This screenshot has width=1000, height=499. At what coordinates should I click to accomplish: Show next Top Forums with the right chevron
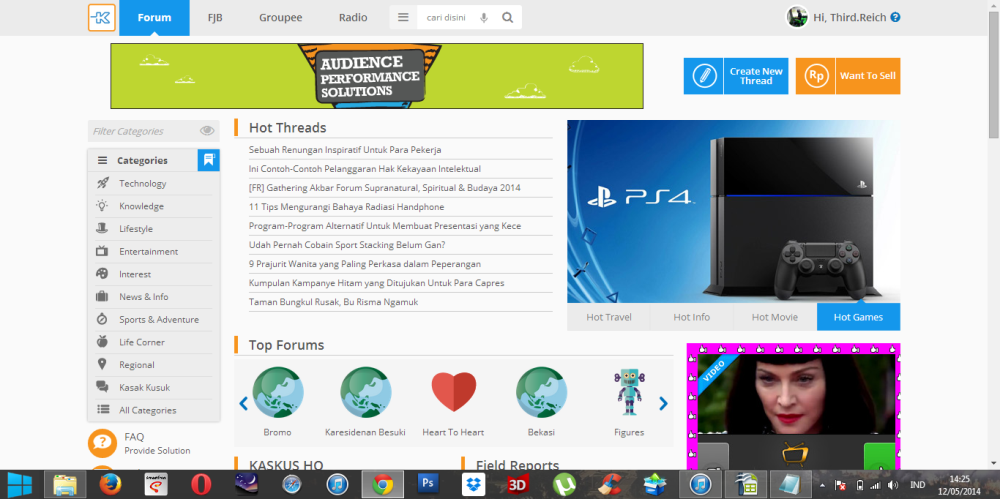point(663,403)
